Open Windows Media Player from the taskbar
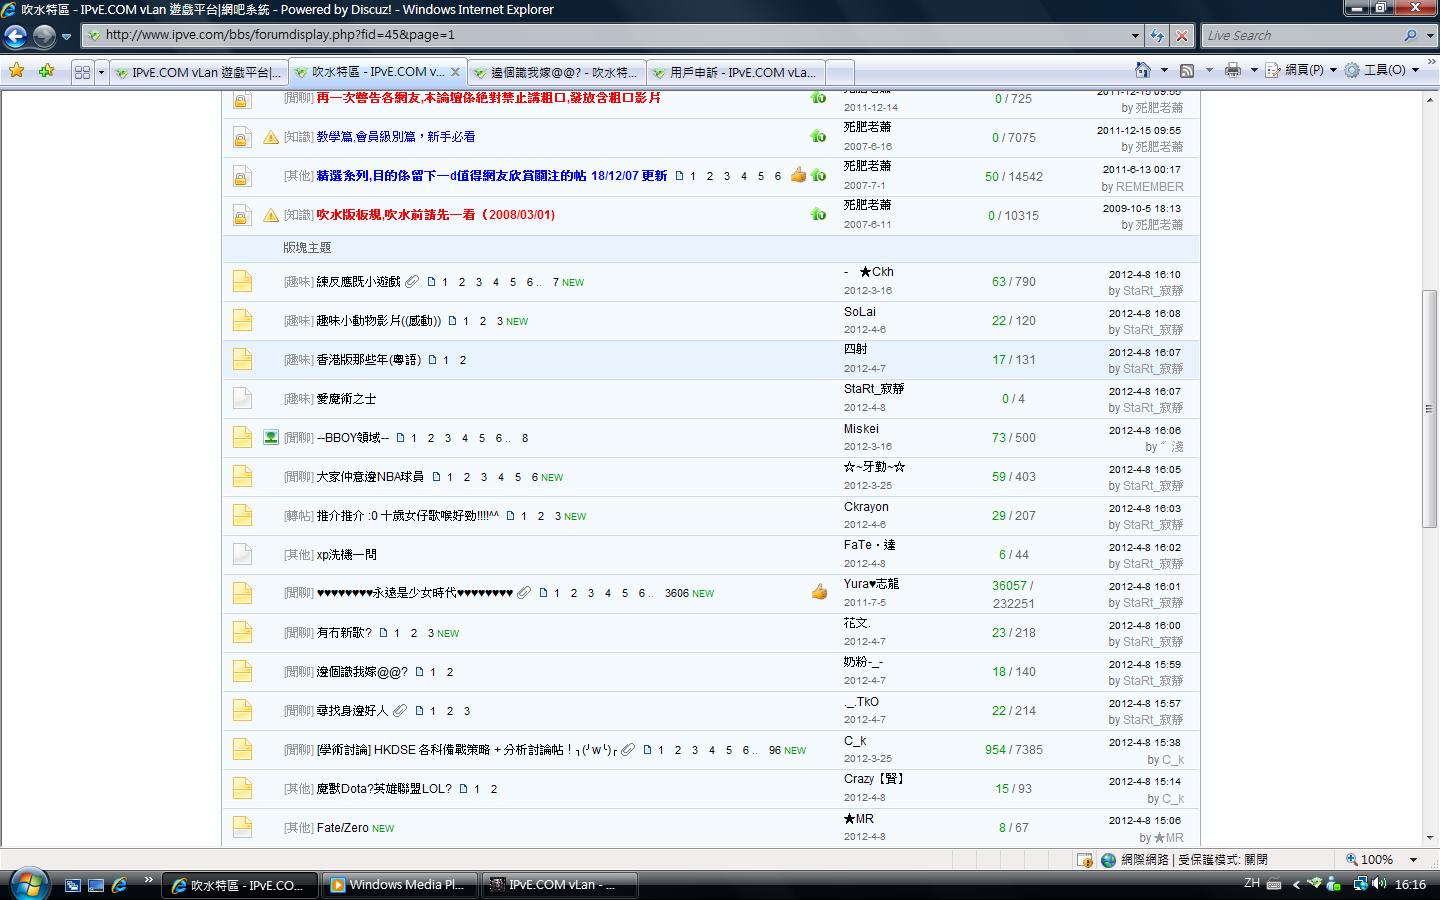 tap(398, 885)
